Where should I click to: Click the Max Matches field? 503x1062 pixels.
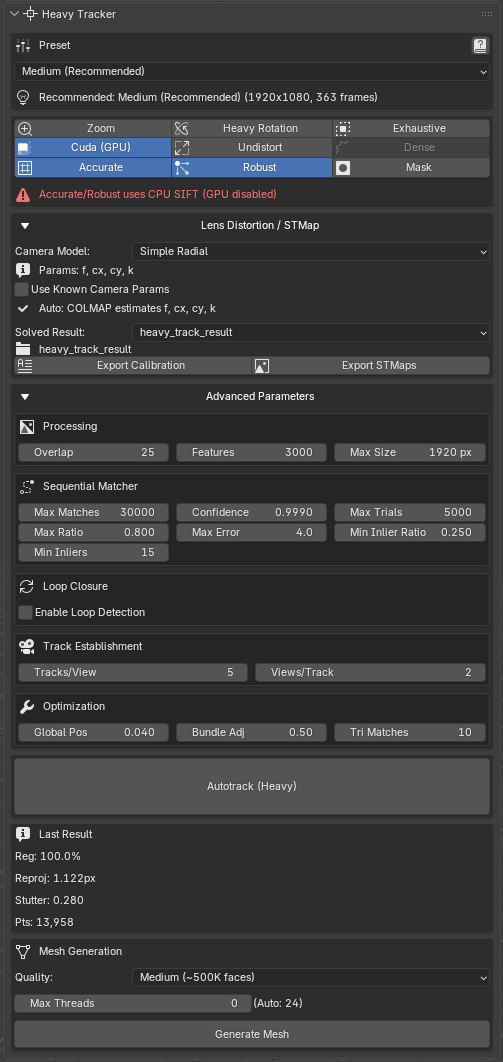(93, 512)
